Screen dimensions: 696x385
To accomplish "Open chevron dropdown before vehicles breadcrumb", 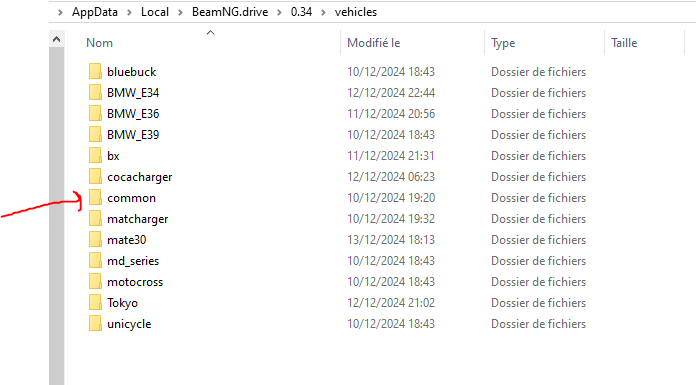I will (324, 12).
